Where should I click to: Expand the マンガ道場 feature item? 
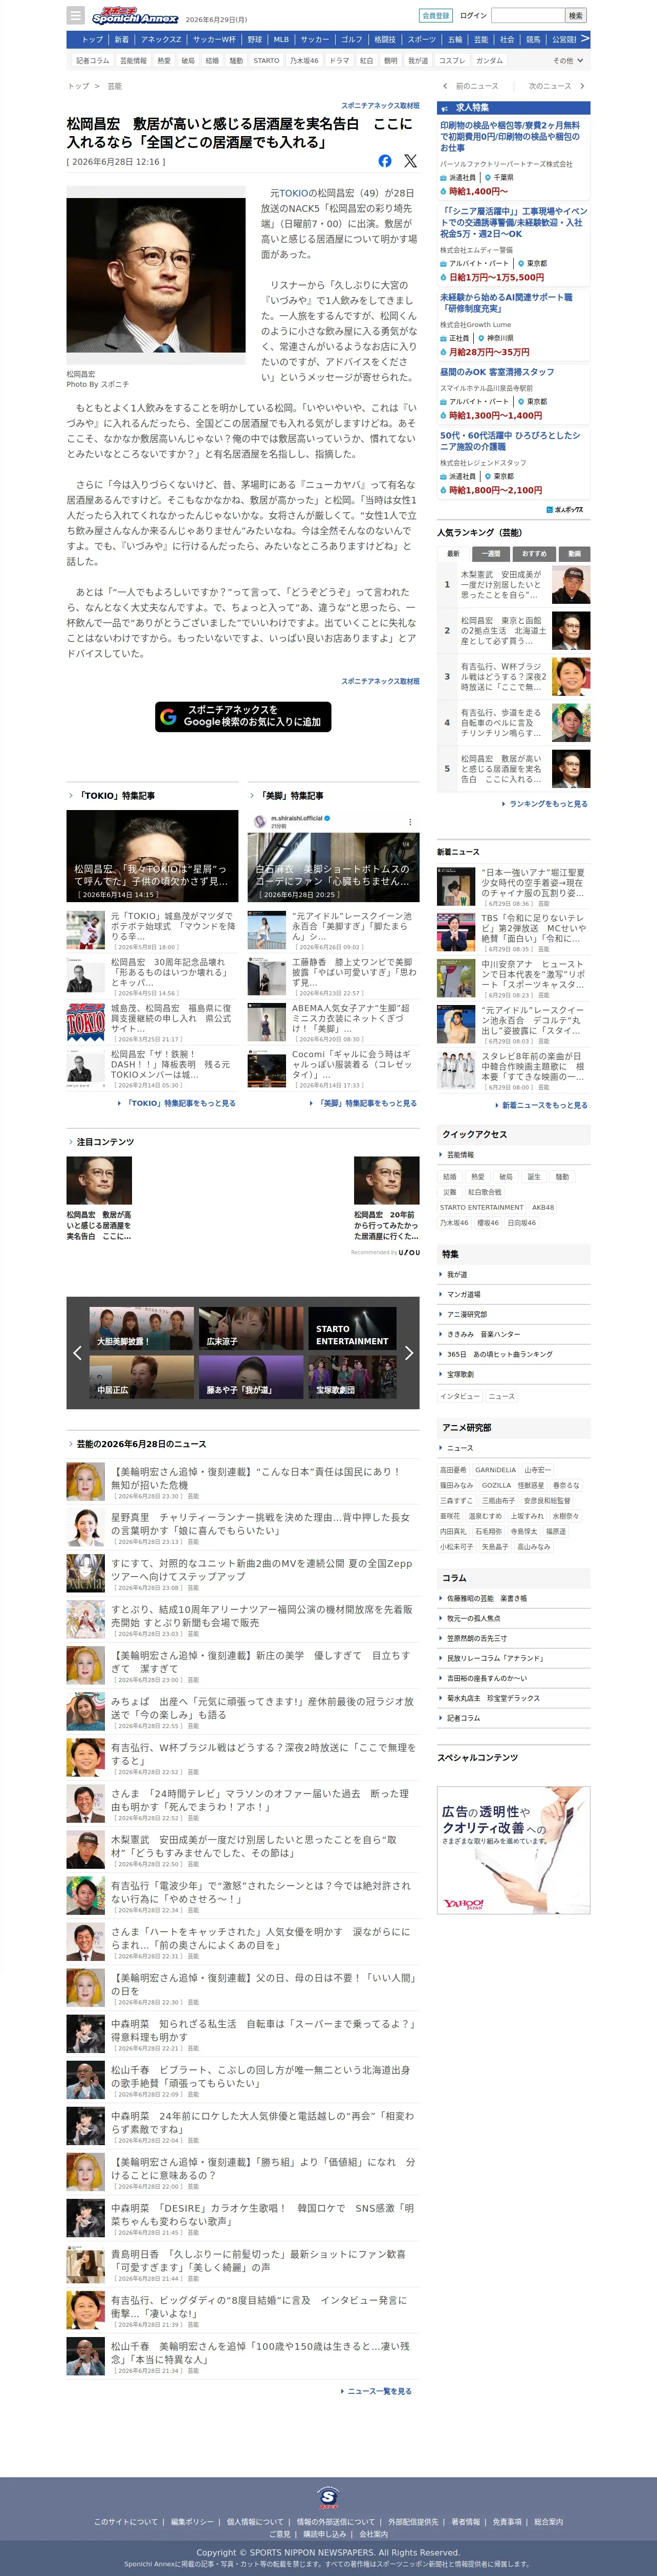513,1294
